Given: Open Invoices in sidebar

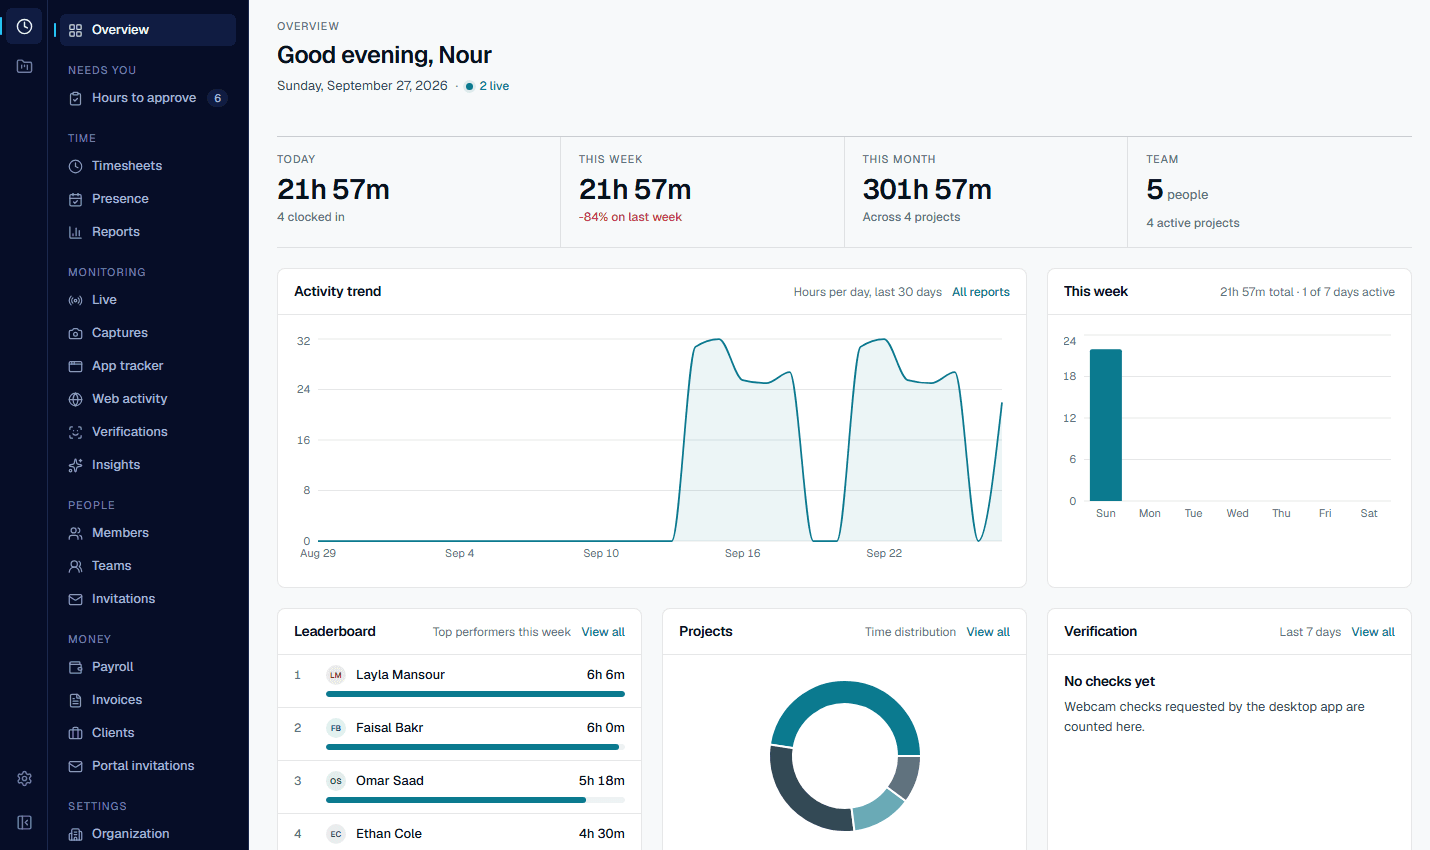Looking at the screenshot, I should [148, 700].
